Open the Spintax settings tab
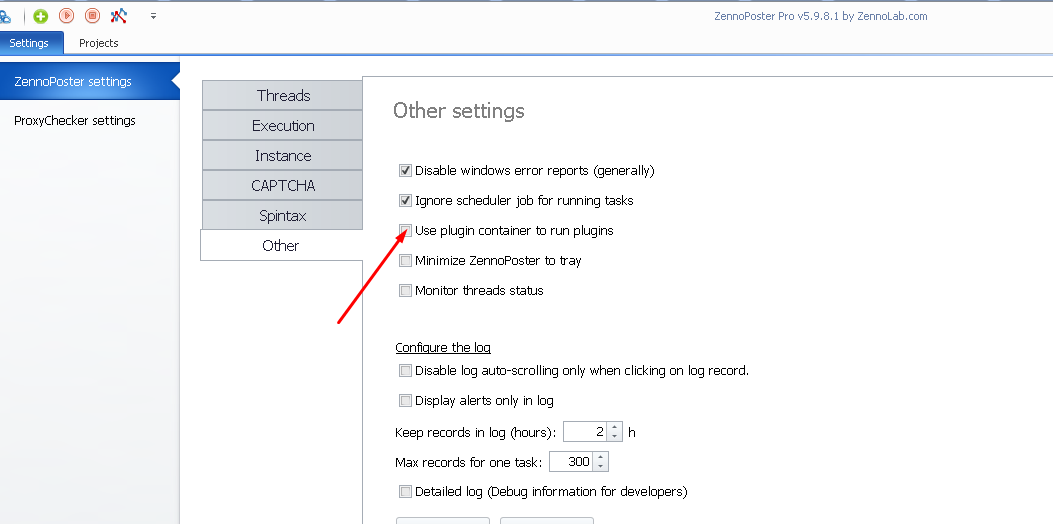 (283, 216)
